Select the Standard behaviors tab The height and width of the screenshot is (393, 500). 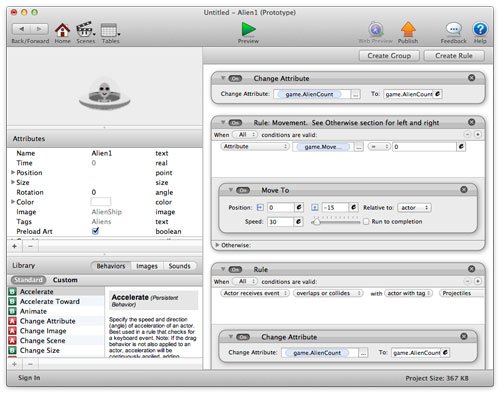(28, 280)
